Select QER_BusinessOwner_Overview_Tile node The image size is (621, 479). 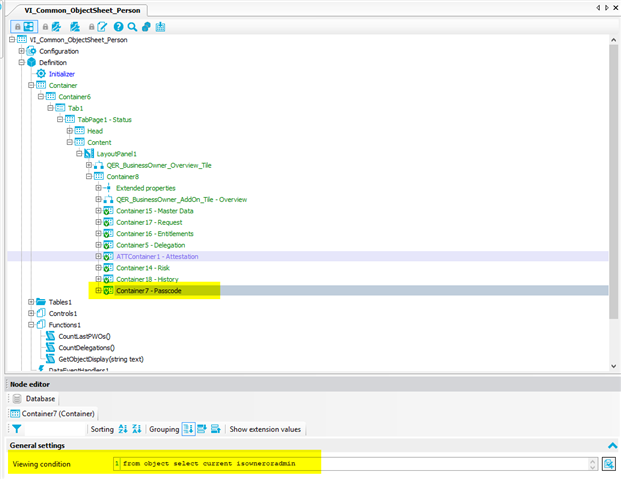(x=159, y=165)
